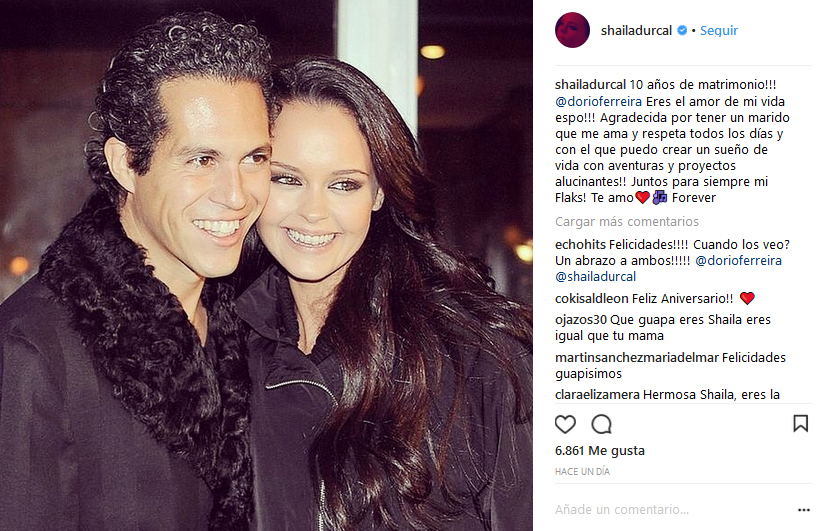The height and width of the screenshot is (531, 817).
Task: Click the Hace un día timestamp
Action: click(582, 472)
